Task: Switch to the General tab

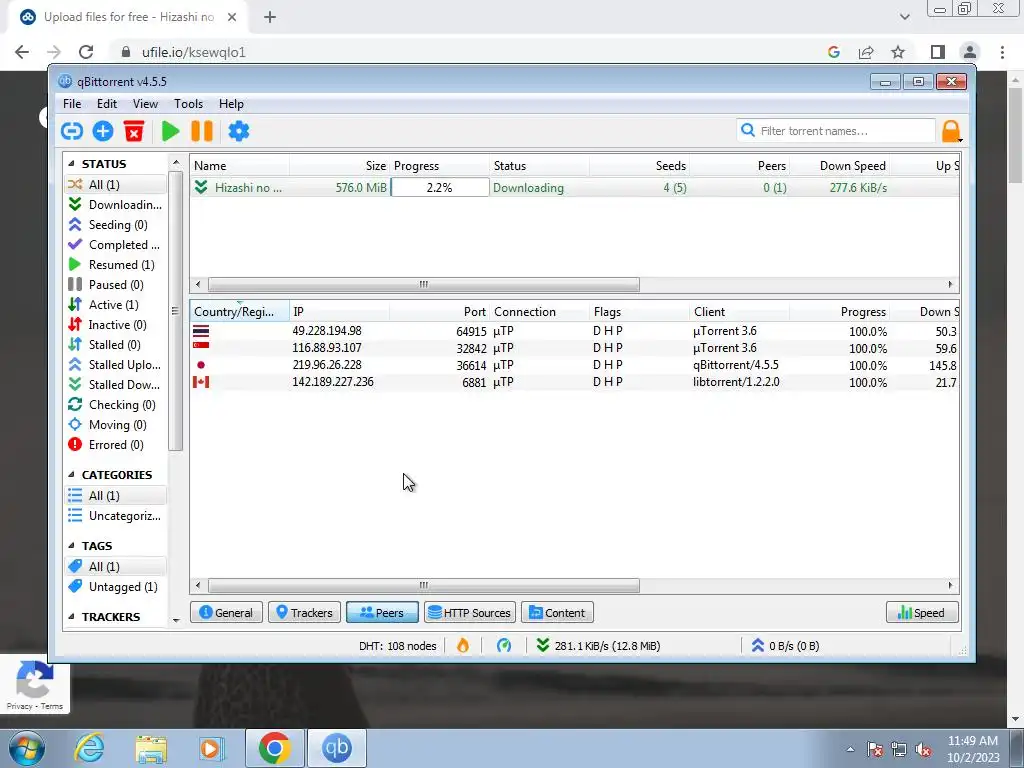Action: click(x=226, y=613)
